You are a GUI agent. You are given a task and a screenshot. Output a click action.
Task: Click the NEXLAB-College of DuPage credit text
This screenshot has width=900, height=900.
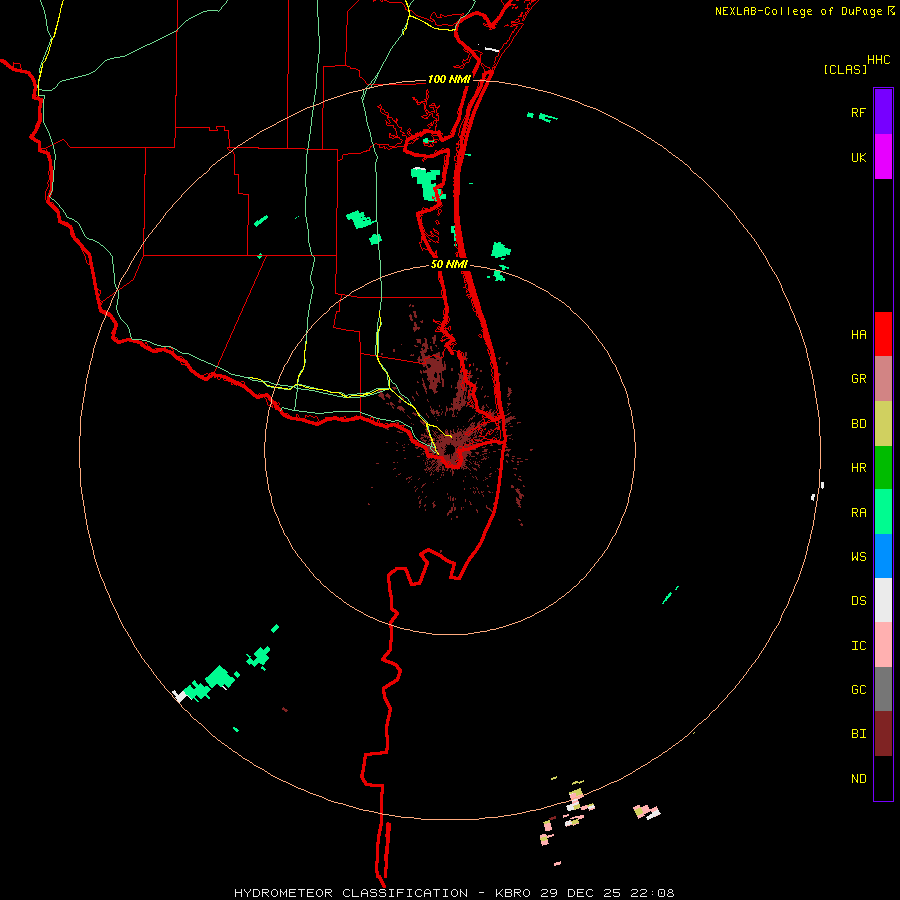(798, 11)
